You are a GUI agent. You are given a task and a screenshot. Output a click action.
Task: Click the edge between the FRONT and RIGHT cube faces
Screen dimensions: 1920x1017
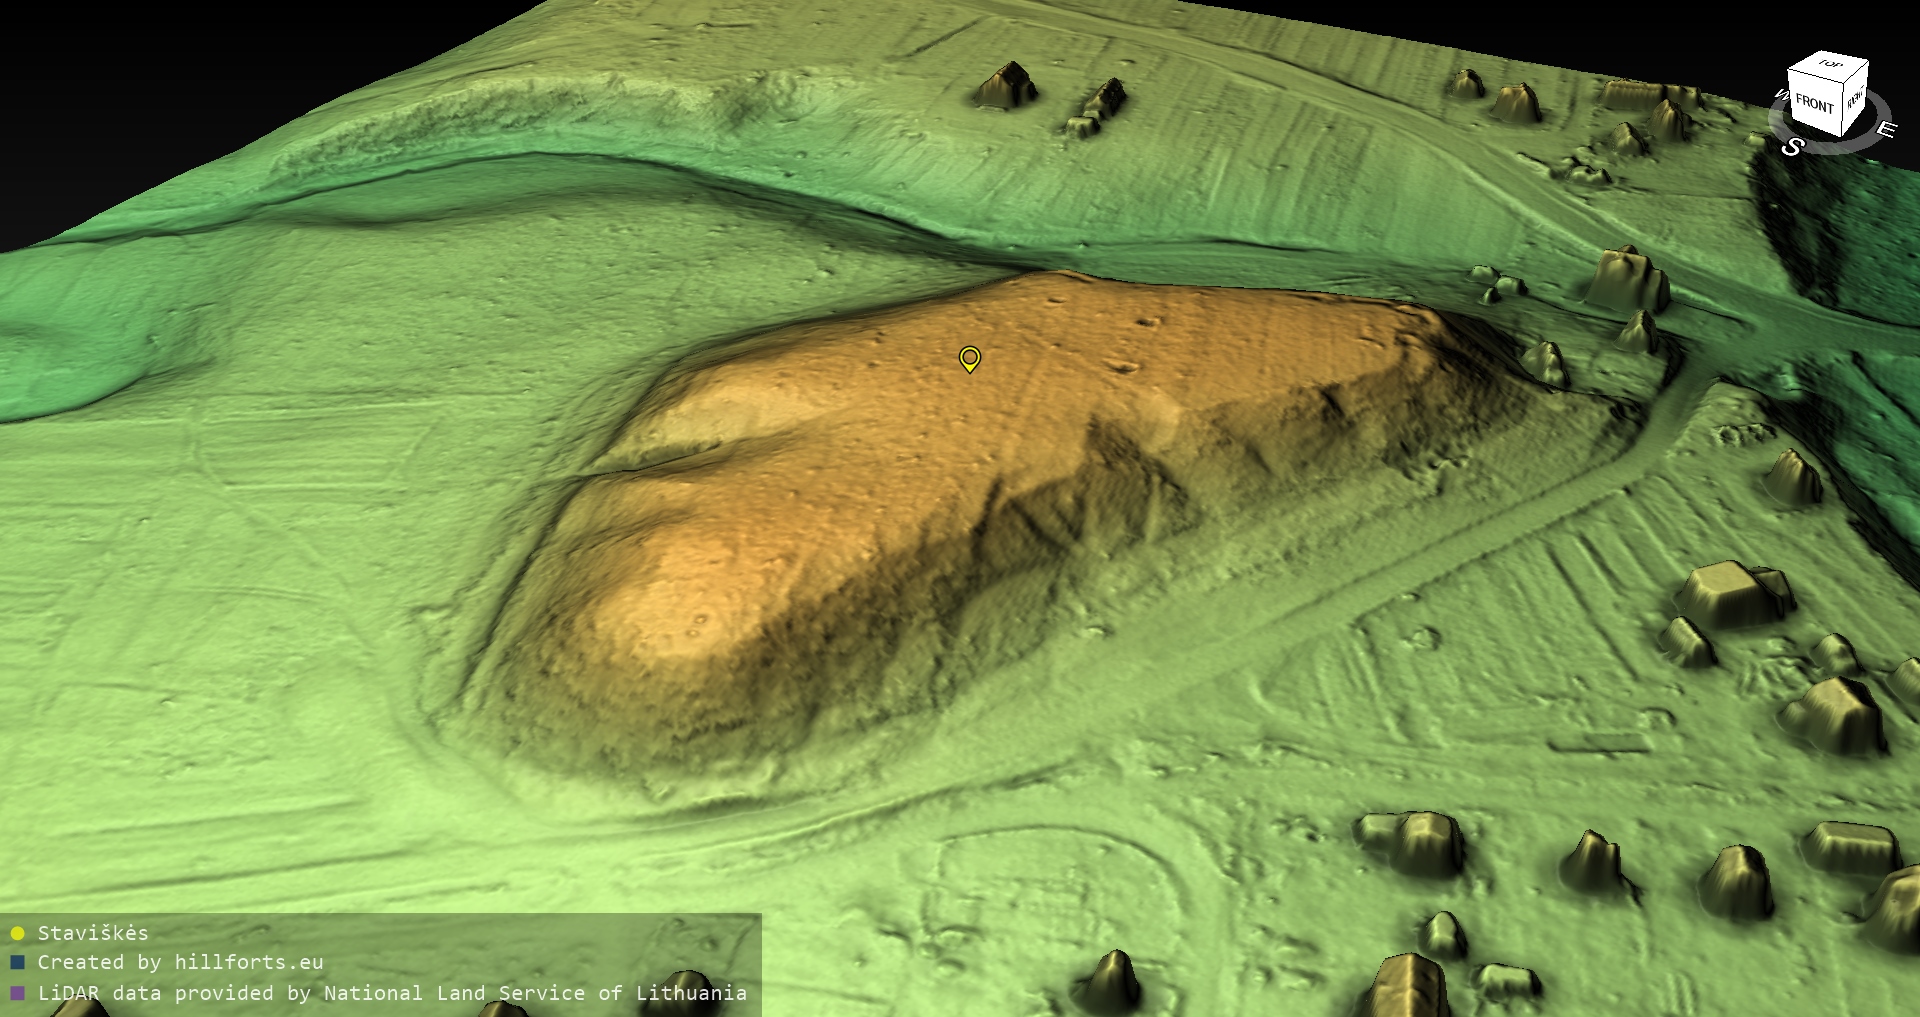pos(1841,108)
